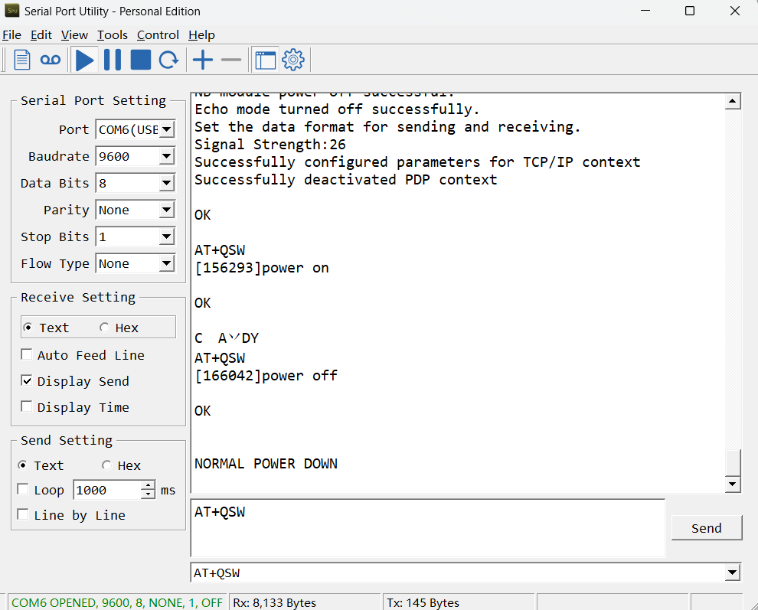The image size is (758, 610).
Task: Enable Display Time checkbox
Action: pyautogui.click(x=27, y=407)
